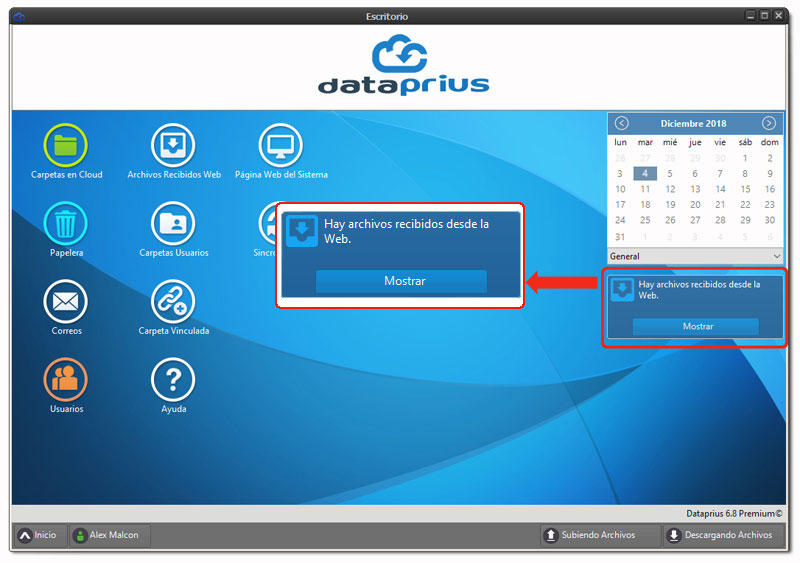Select December 20 in the calendar

[695, 205]
